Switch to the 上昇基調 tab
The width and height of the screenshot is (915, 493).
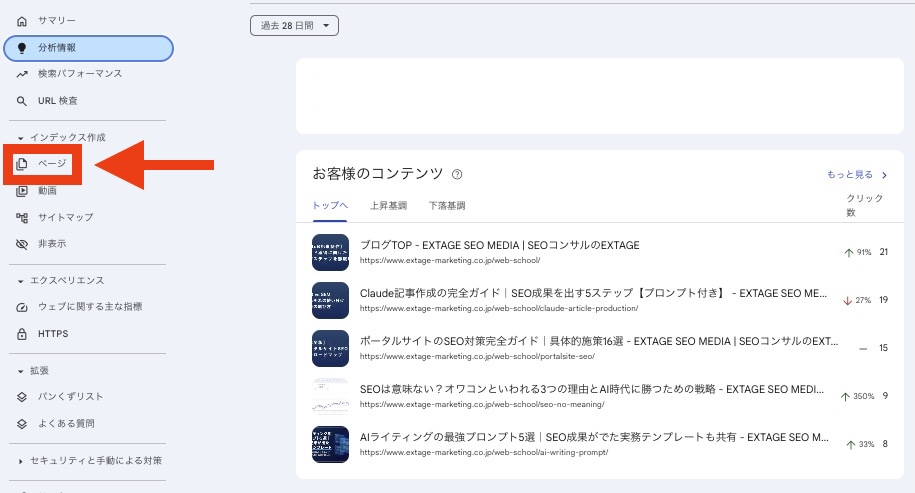tap(388, 206)
